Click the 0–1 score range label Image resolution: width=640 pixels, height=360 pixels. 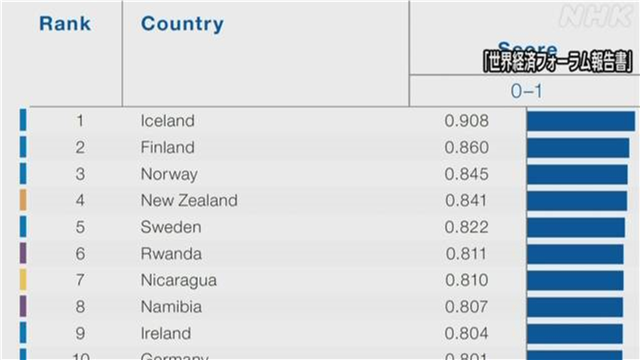pyautogui.click(x=527, y=91)
